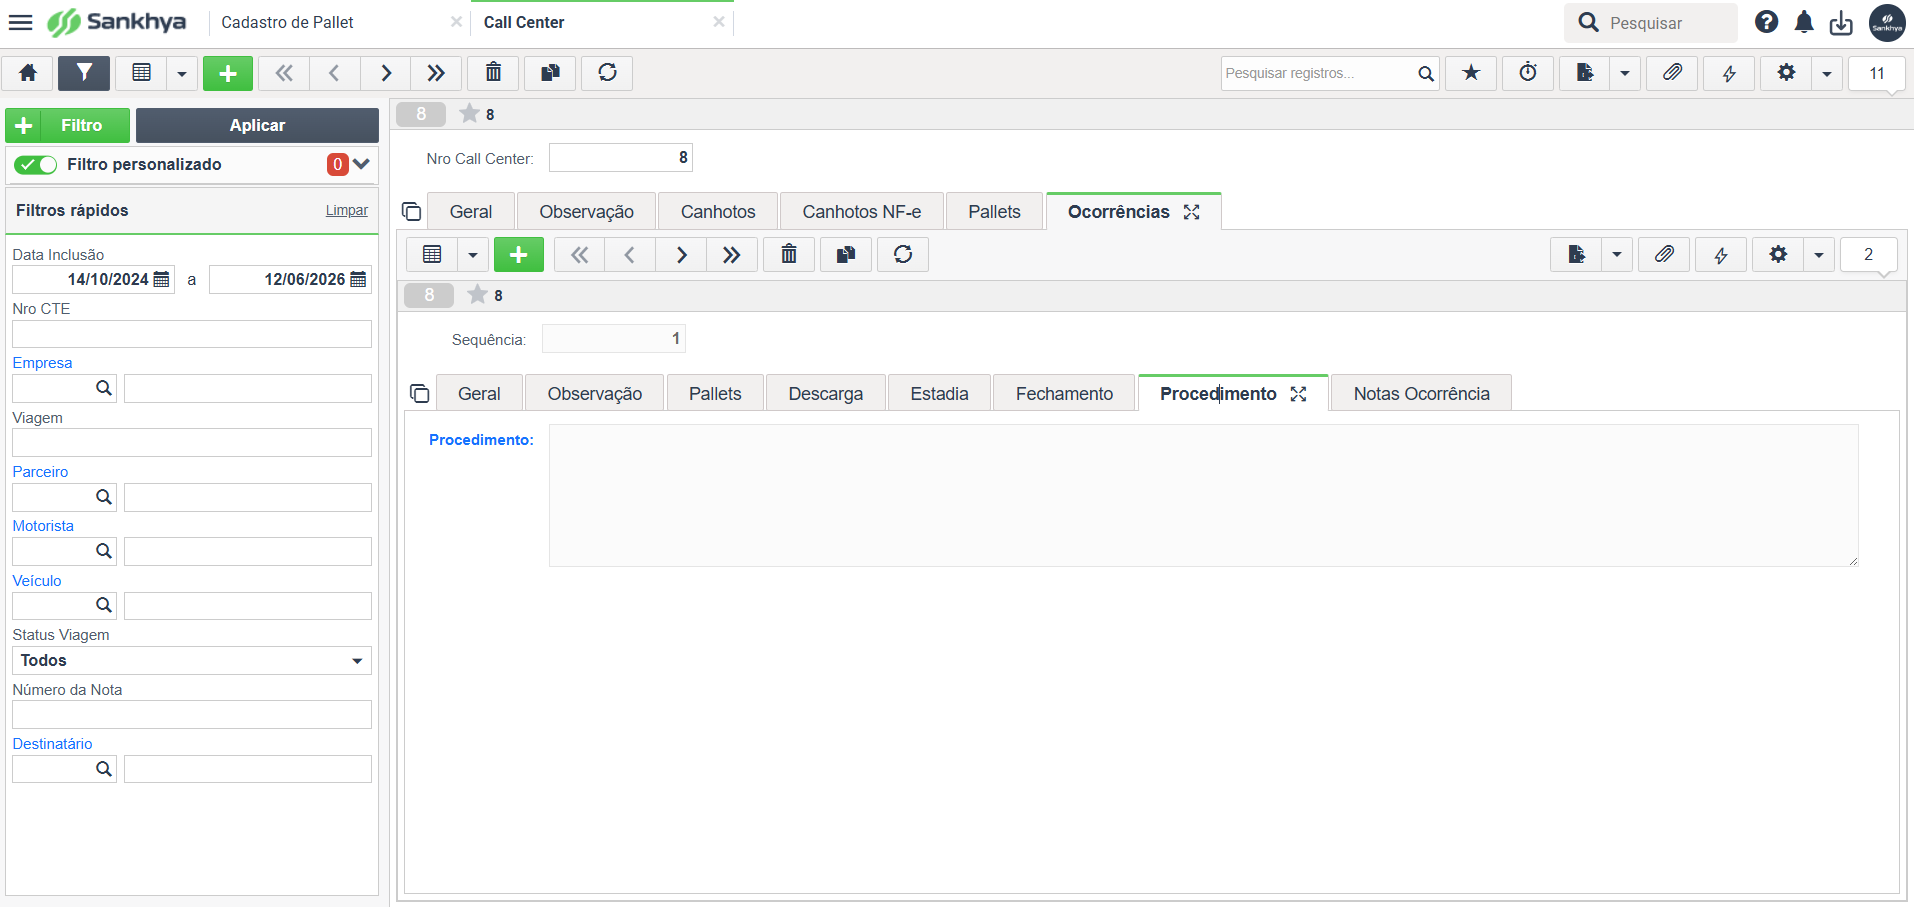The height and width of the screenshot is (907, 1914).
Task: Open the user profile avatar
Action: (x=1887, y=23)
